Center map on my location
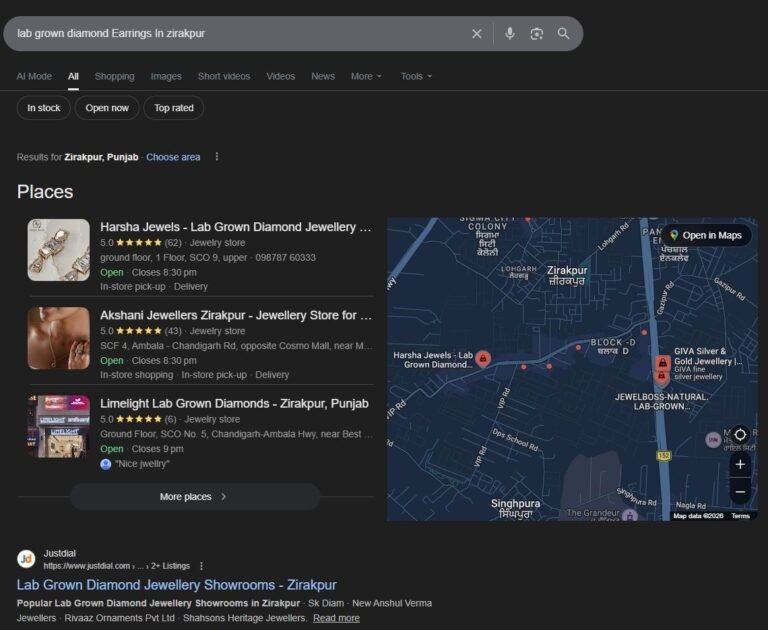Image resolution: width=768 pixels, height=630 pixels. tap(740, 435)
